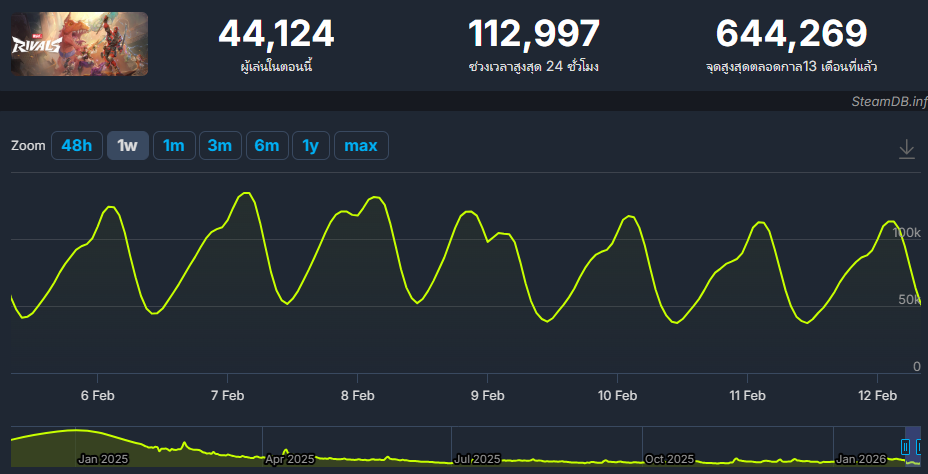Click navigator timeline near Jul 2025
Viewport: 928px width, 474px height.
click(477, 459)
